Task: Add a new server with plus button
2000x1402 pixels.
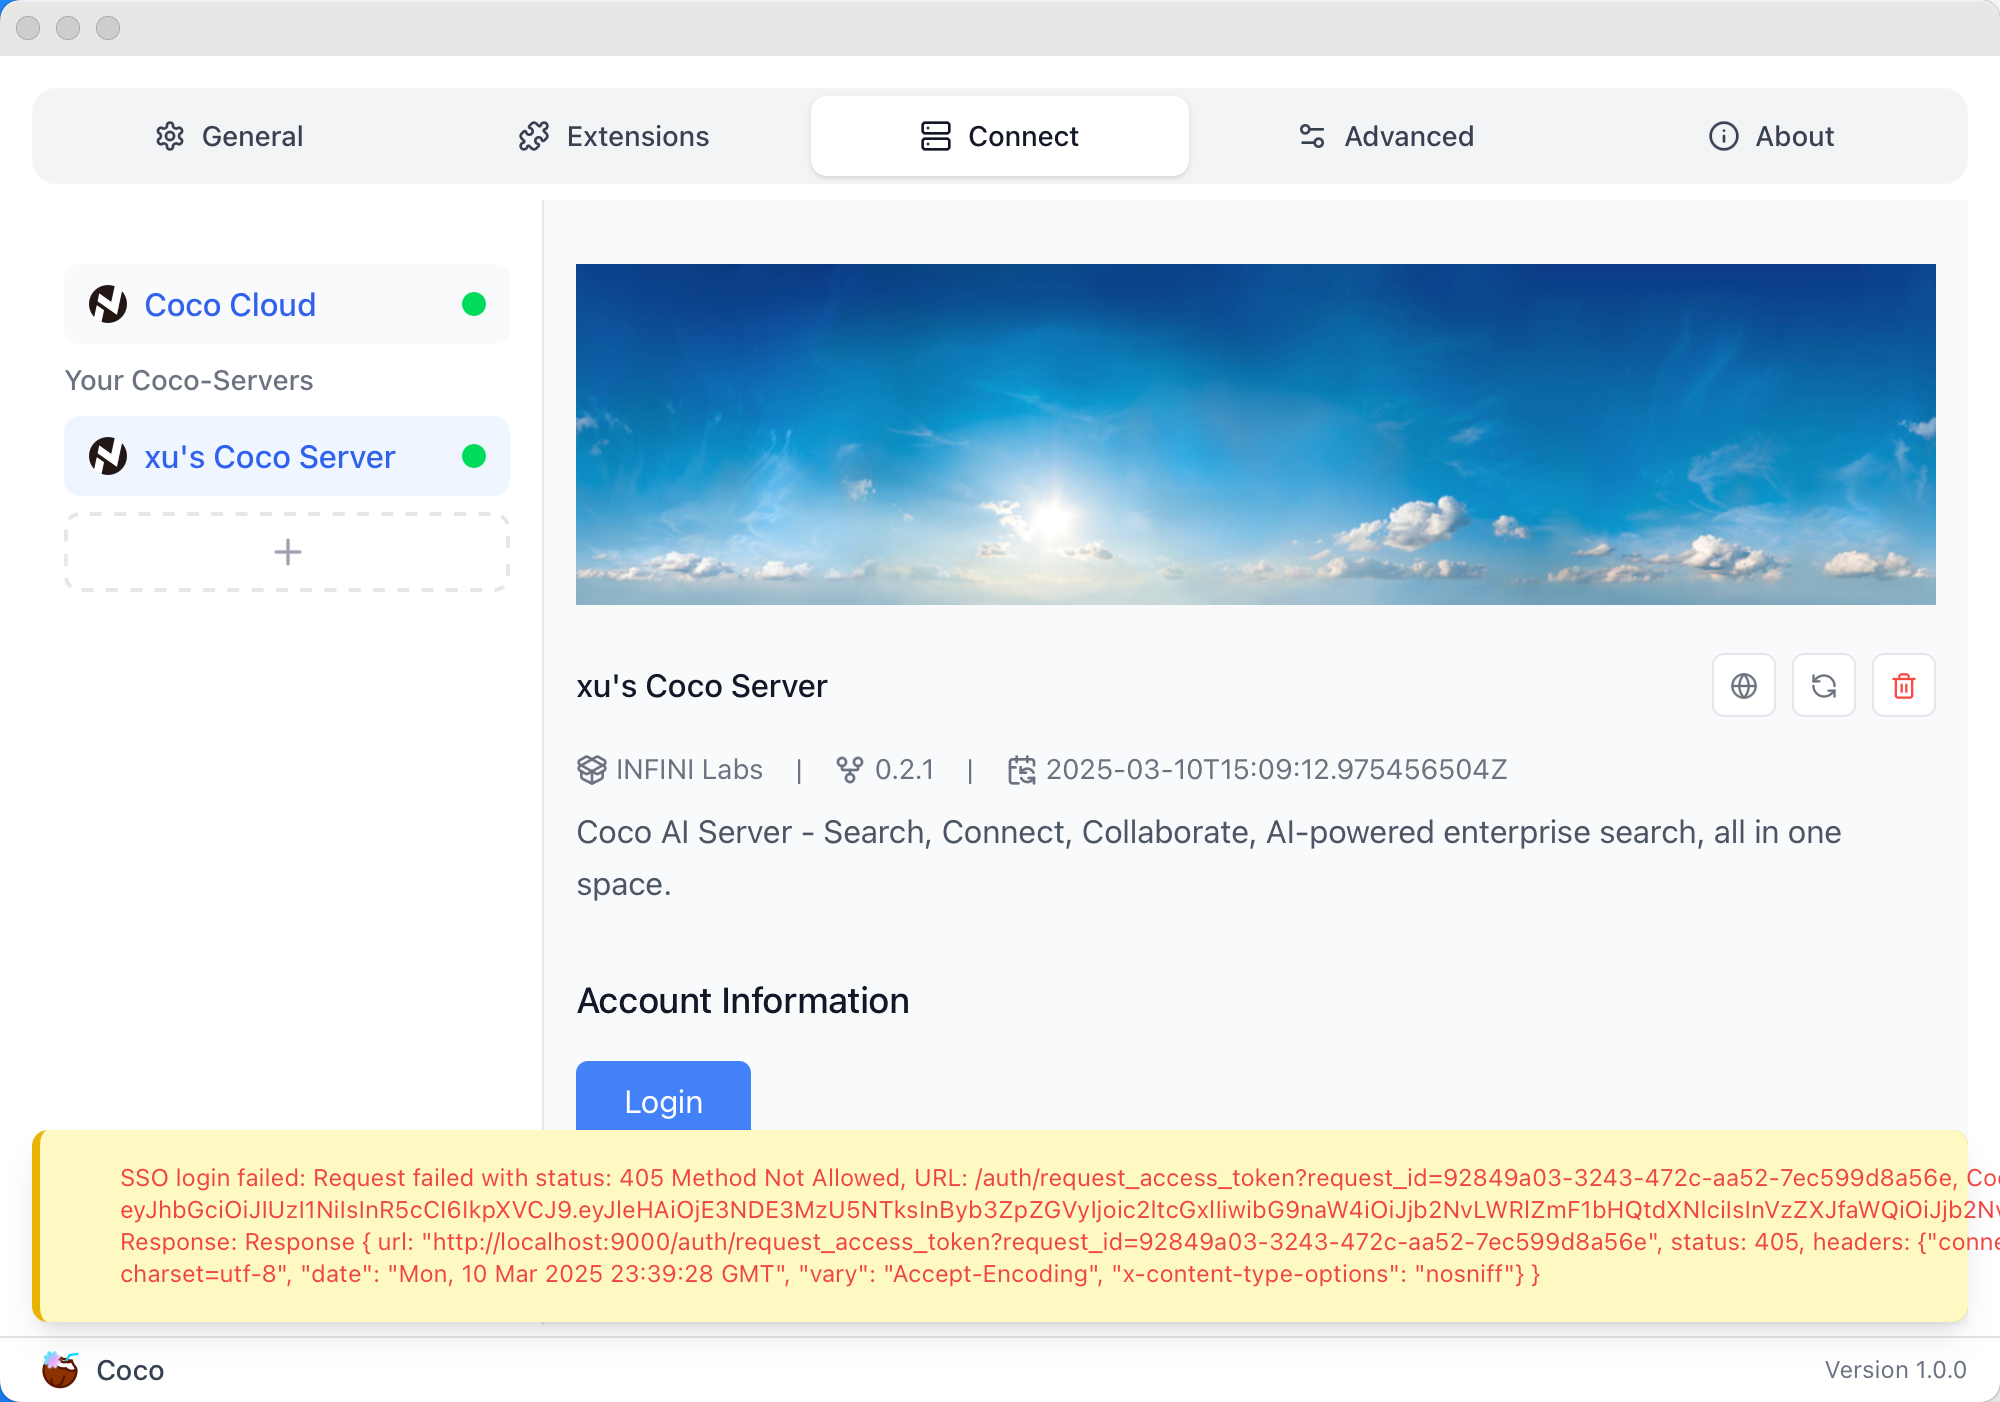Action: (287, 552)
